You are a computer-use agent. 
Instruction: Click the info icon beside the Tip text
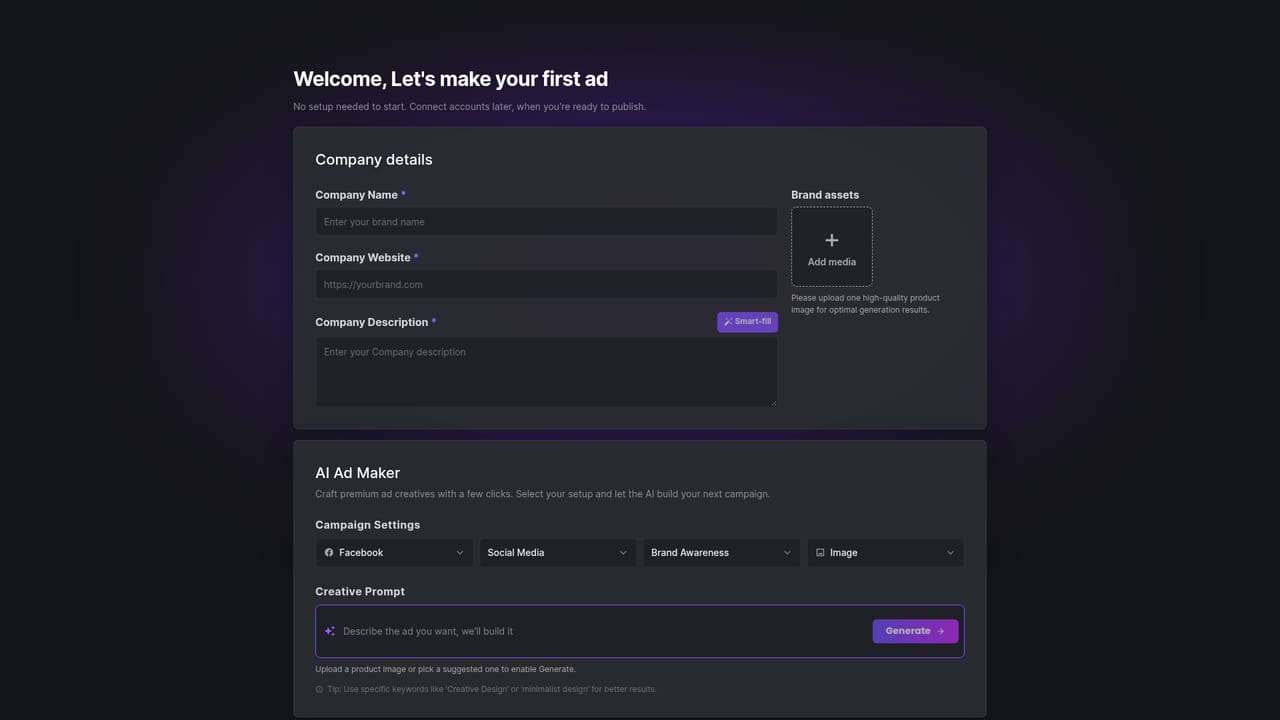(319, 689)
